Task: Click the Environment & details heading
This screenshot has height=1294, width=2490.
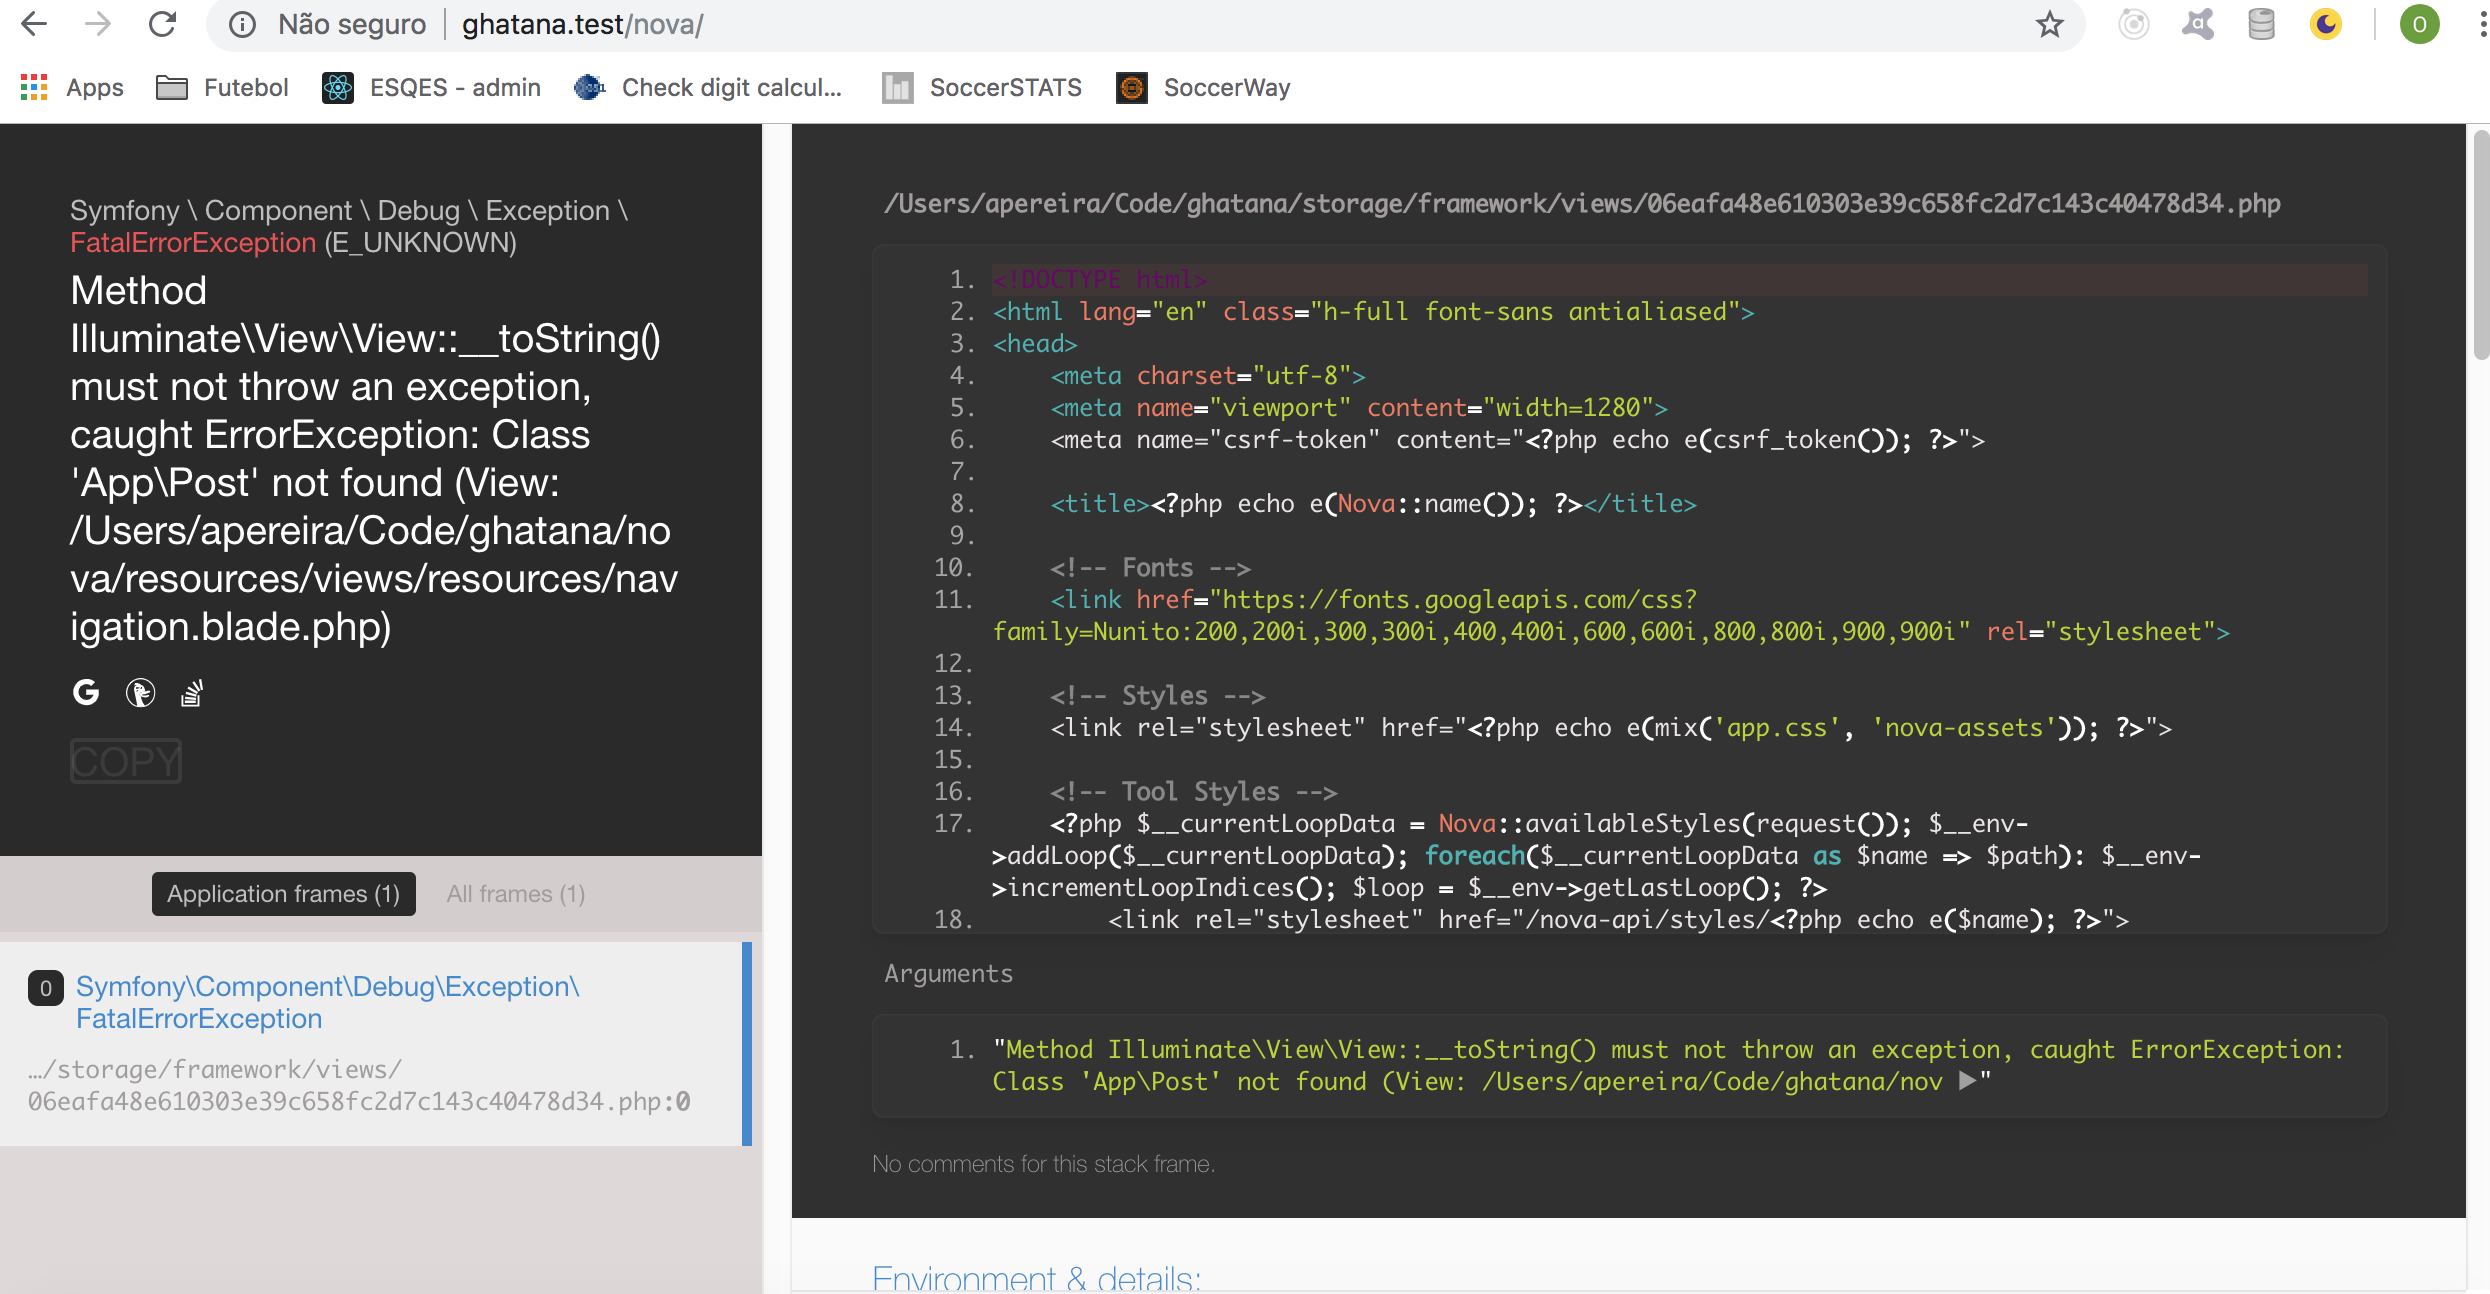Action: coord(1037,1278)
